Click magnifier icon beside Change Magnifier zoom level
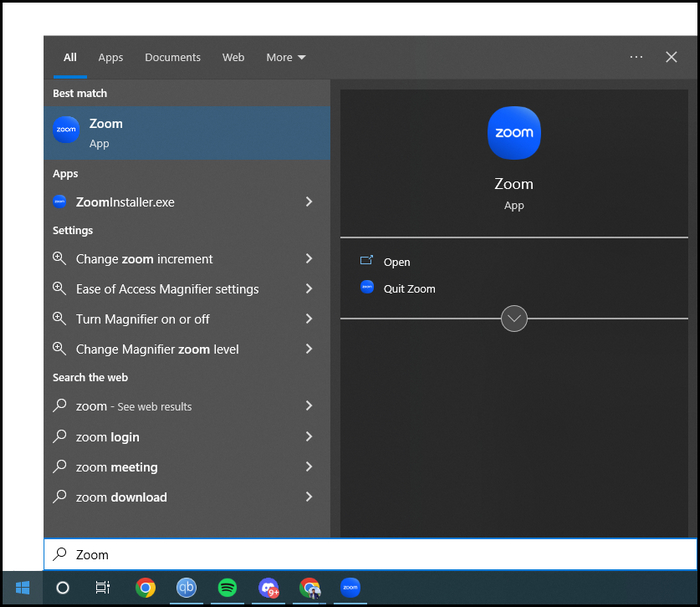Screen dimensions: 700x607 click(x=59, y=349)
